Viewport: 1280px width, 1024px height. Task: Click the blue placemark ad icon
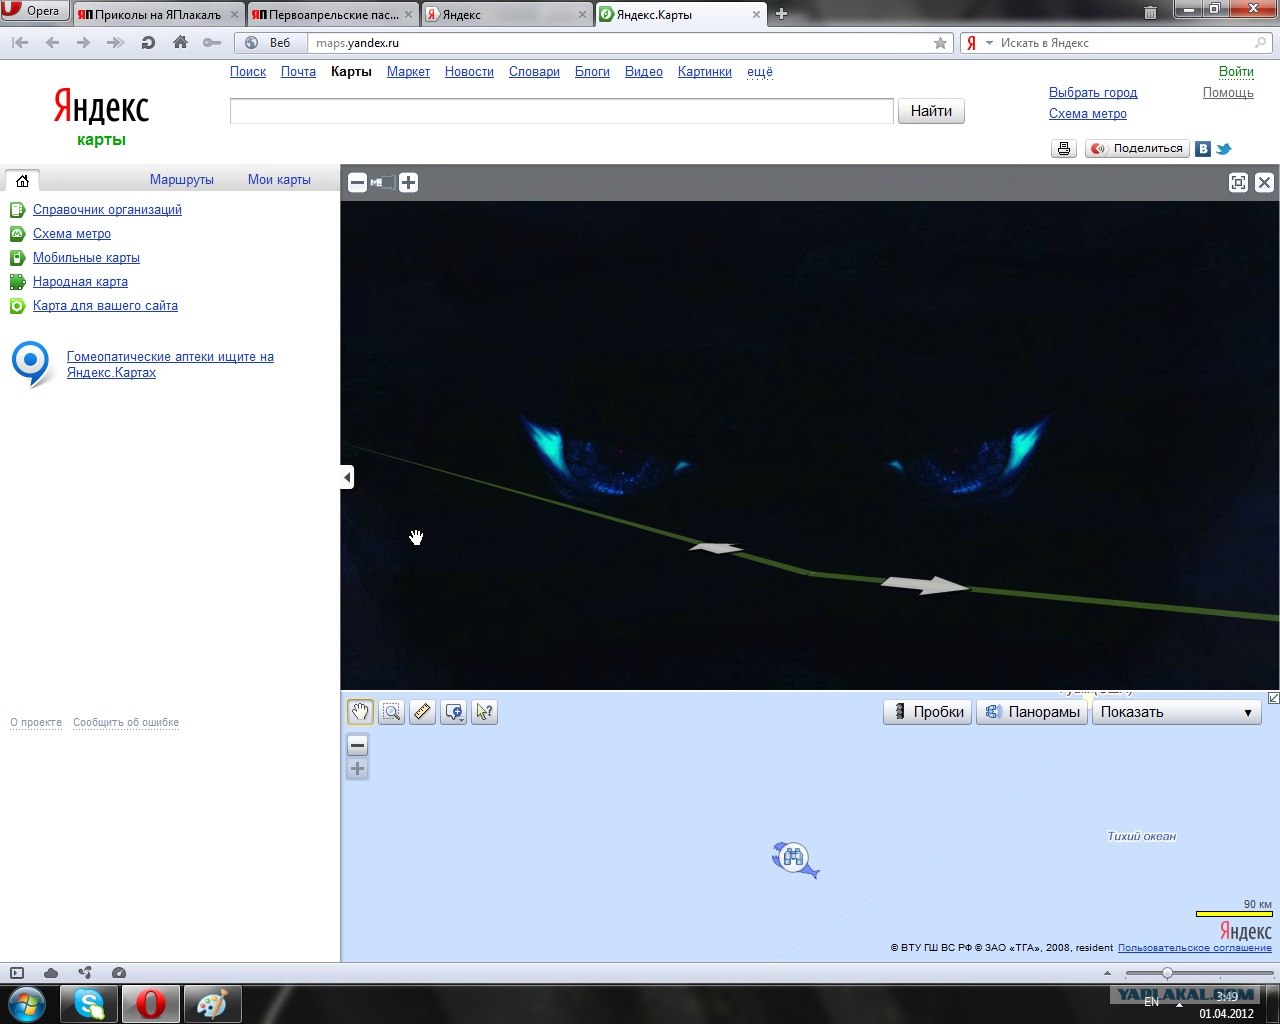pos(32,364)
